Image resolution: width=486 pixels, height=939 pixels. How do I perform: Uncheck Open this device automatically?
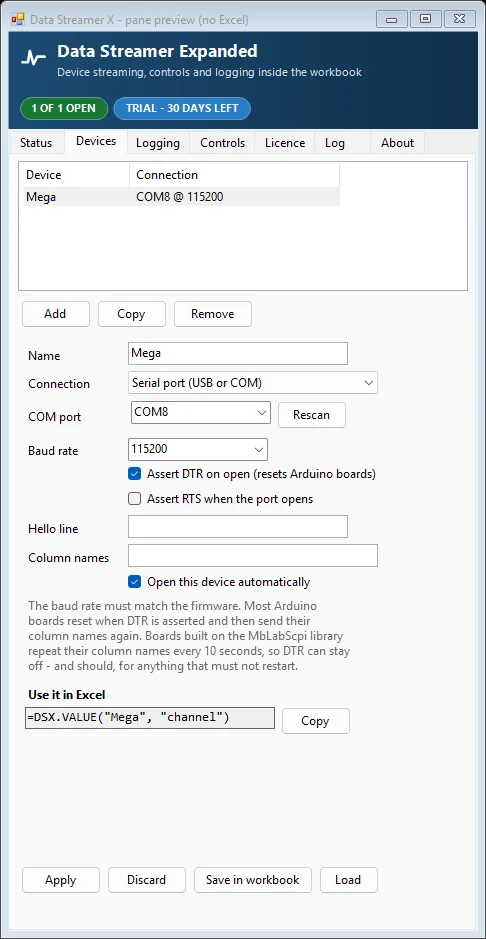[135, 581]
